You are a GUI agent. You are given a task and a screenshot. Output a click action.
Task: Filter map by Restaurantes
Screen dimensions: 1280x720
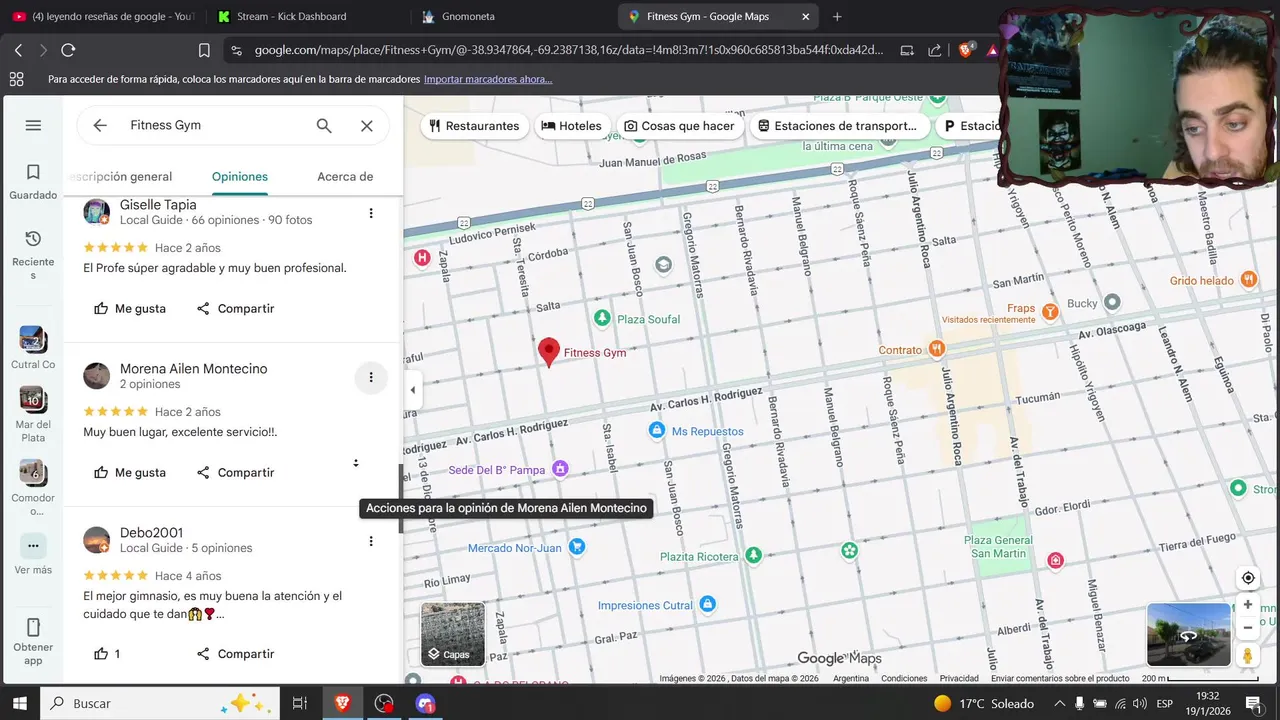point(474,126)
